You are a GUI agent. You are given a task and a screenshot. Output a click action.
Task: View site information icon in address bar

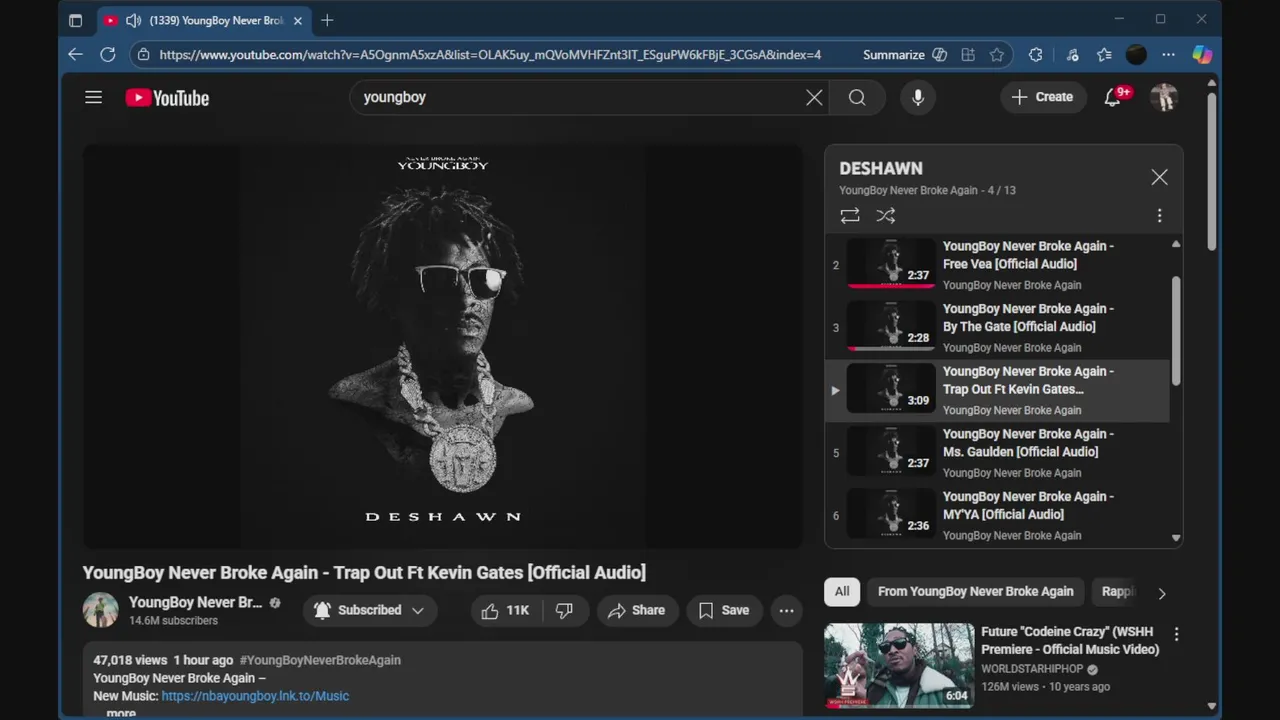[144, 55]
